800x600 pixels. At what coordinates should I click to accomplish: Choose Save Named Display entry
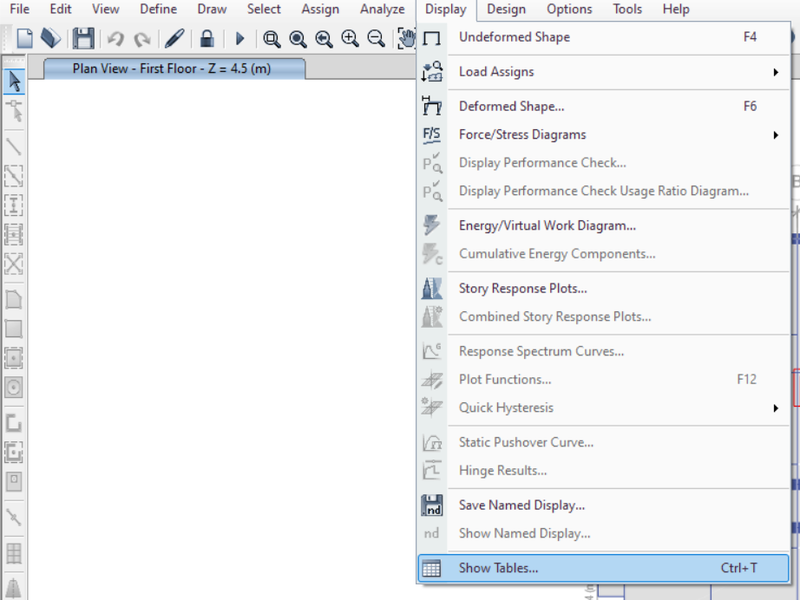point(604,505)
